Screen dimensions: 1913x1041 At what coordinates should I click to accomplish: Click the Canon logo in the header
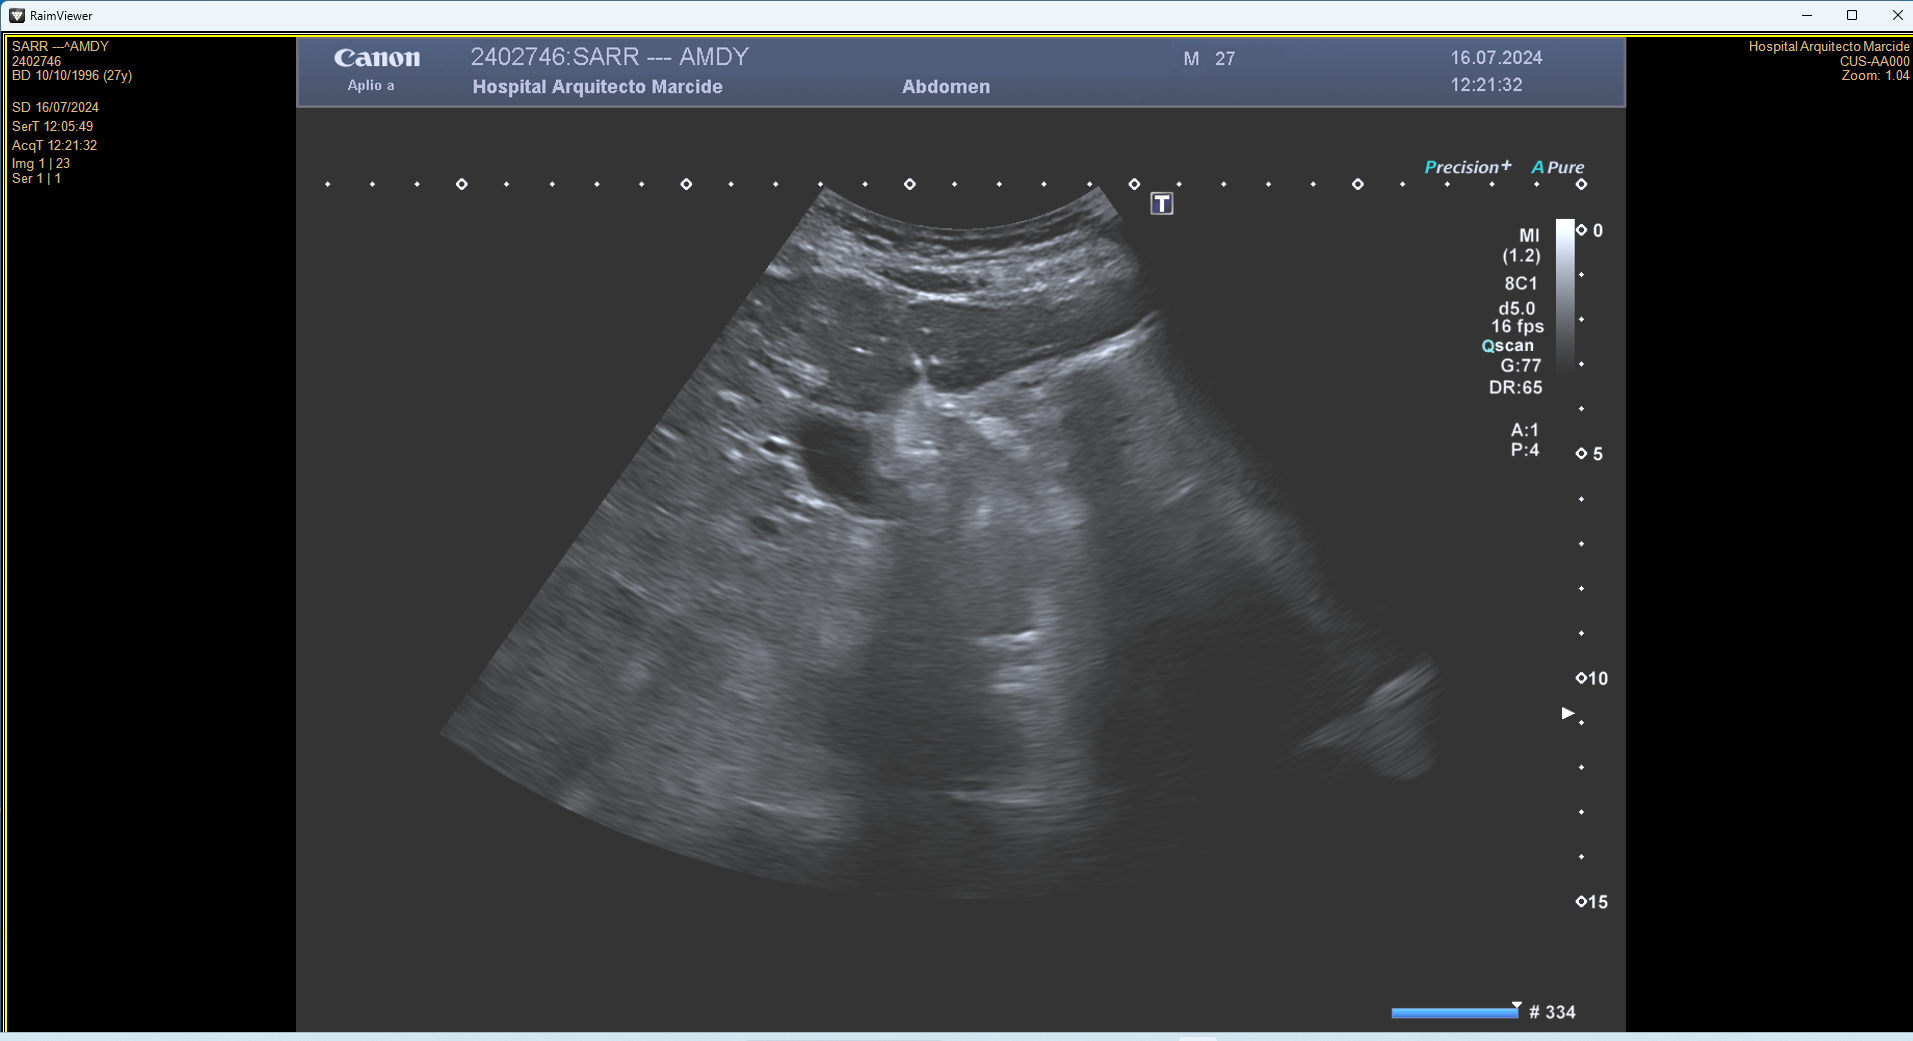[377, 58]
